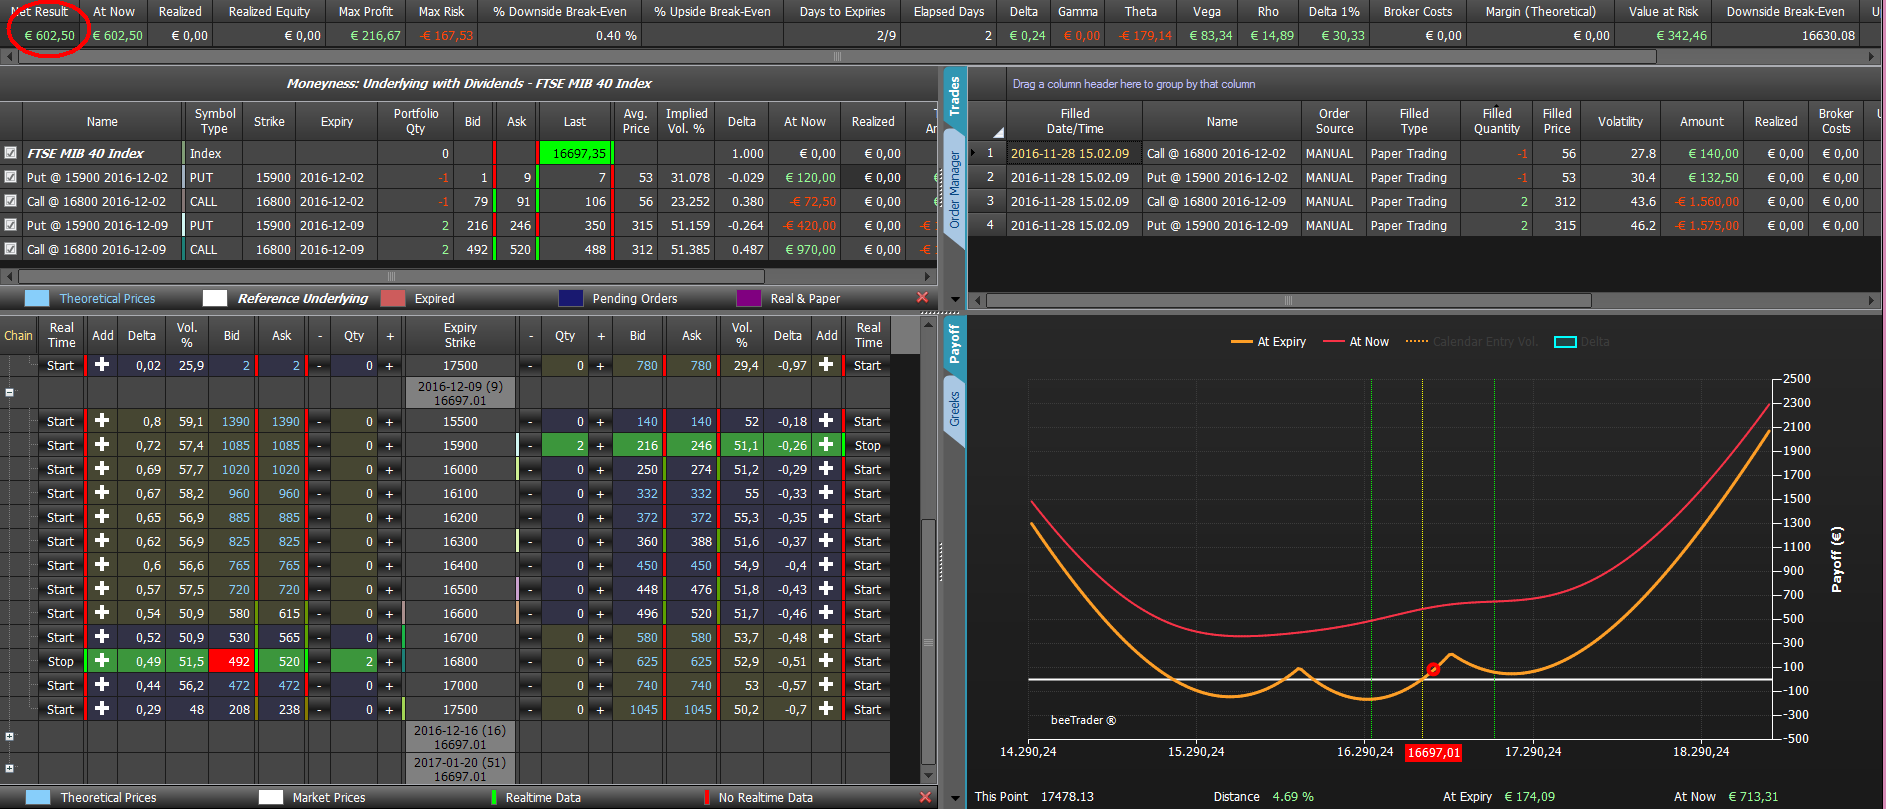This screenshot has width=1886, height=809.
Task: Open the Order Manager side tab
Action: [955, 190]
